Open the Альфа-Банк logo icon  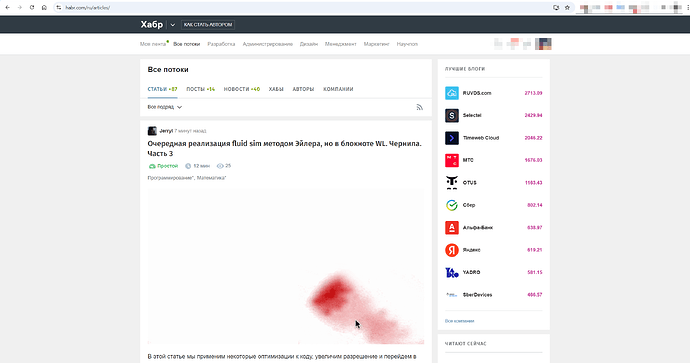click(x=451, y=227)
